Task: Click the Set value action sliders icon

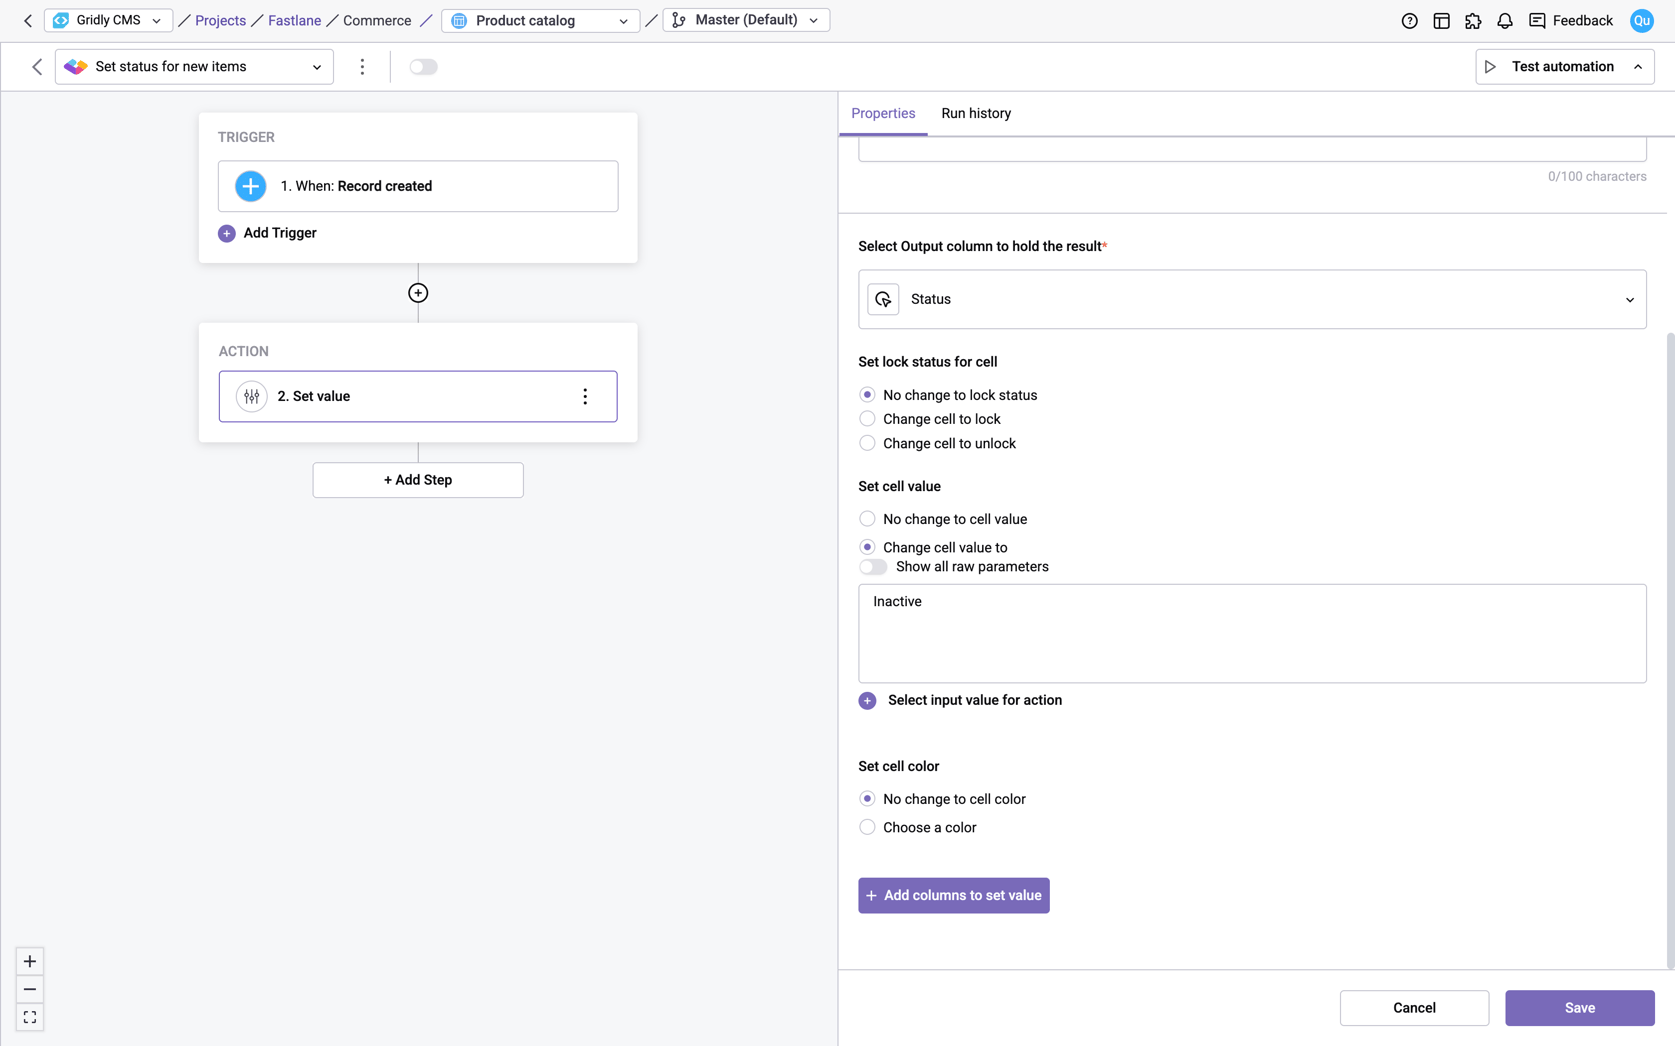Action: click(x=251, y=396)
